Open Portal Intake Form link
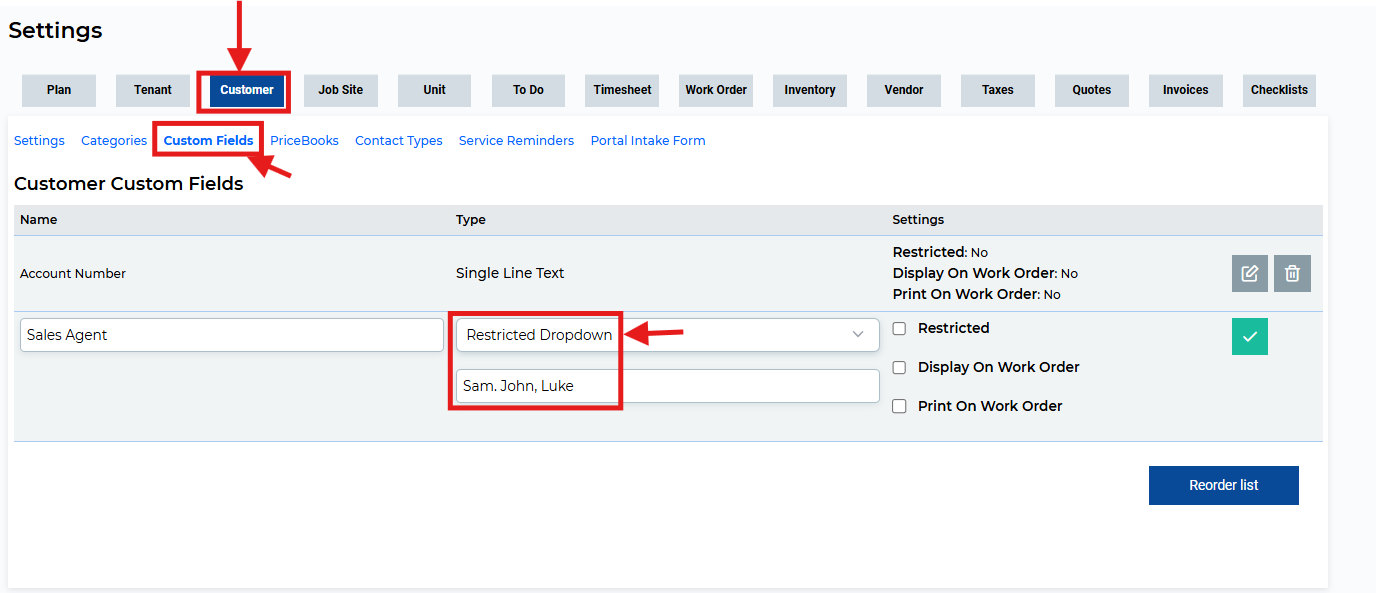 tap(648, 141)
